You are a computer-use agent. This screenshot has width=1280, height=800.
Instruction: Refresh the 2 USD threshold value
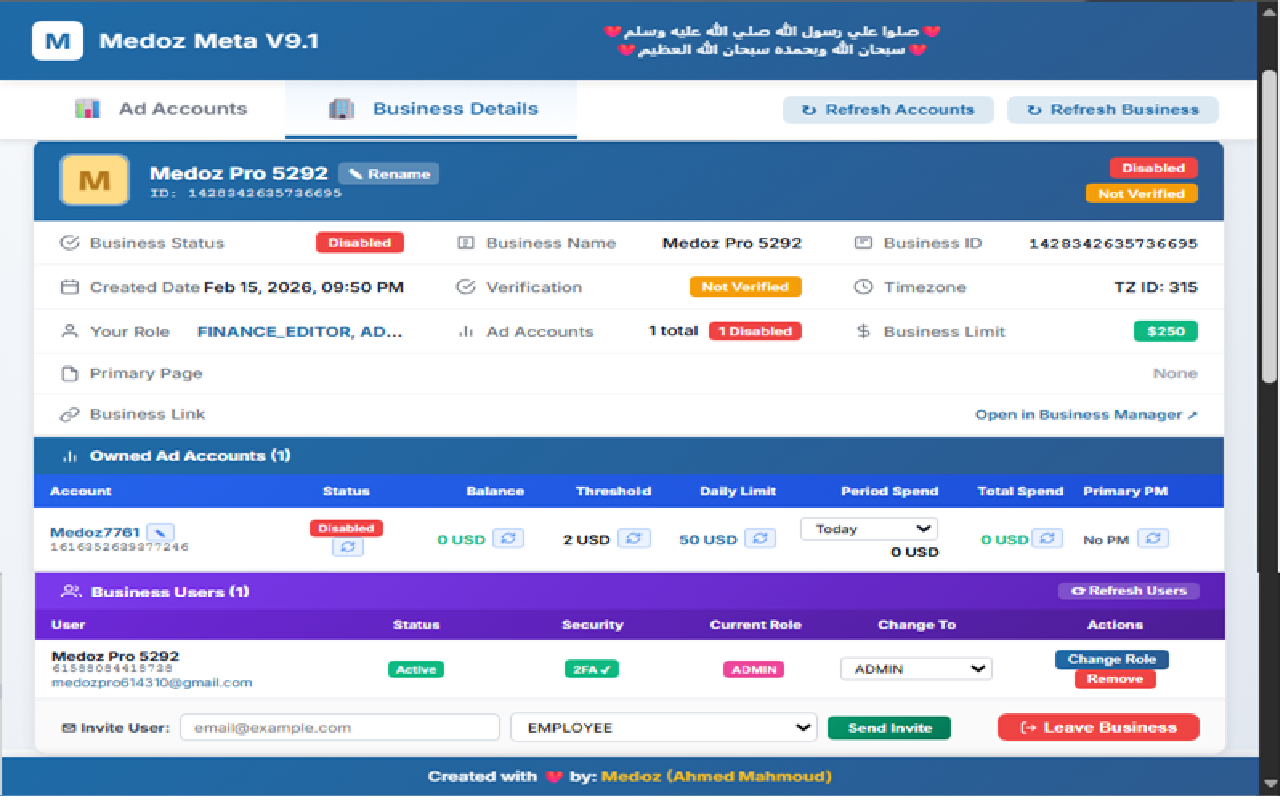(634, 539)
